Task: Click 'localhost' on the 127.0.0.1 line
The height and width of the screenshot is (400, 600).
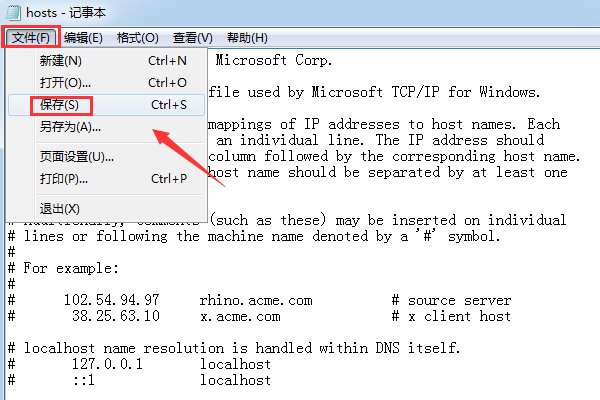Action: [235, 364]
